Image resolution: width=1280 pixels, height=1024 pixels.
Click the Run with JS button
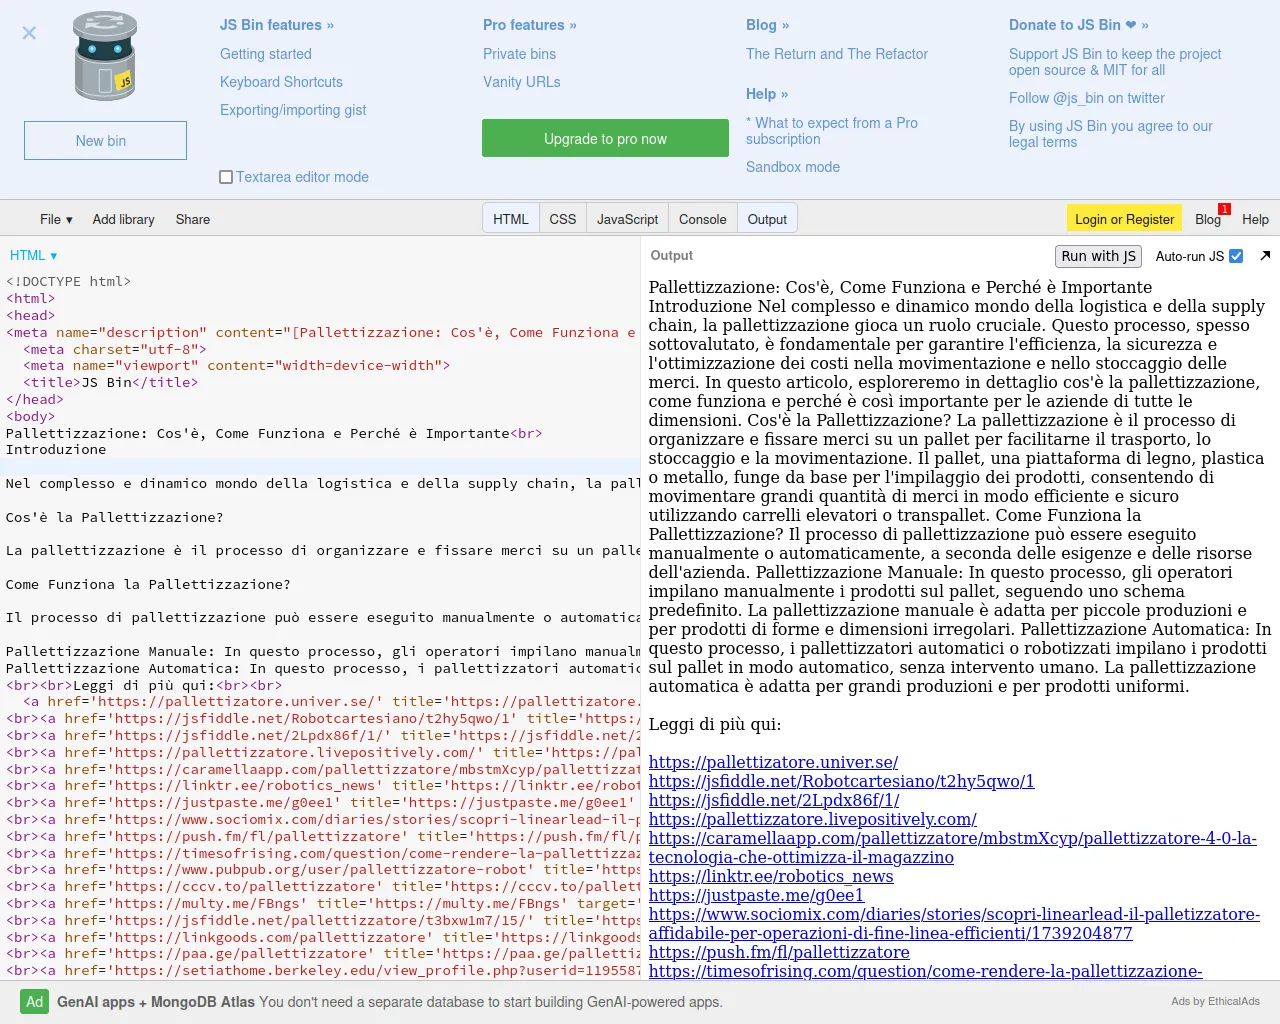pyautogui.click(x=1098, y=256)
